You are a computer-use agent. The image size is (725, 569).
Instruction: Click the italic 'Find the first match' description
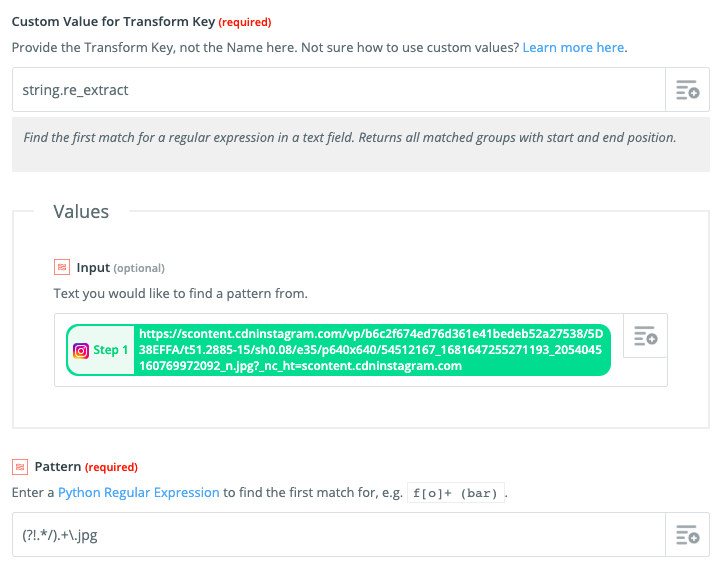(x=350, y=138)
